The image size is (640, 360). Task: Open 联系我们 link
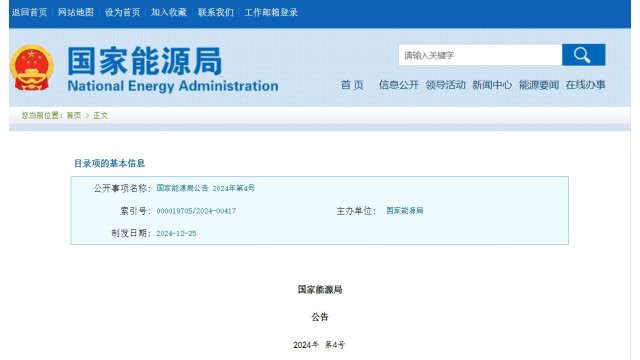(x=216, y=12)
